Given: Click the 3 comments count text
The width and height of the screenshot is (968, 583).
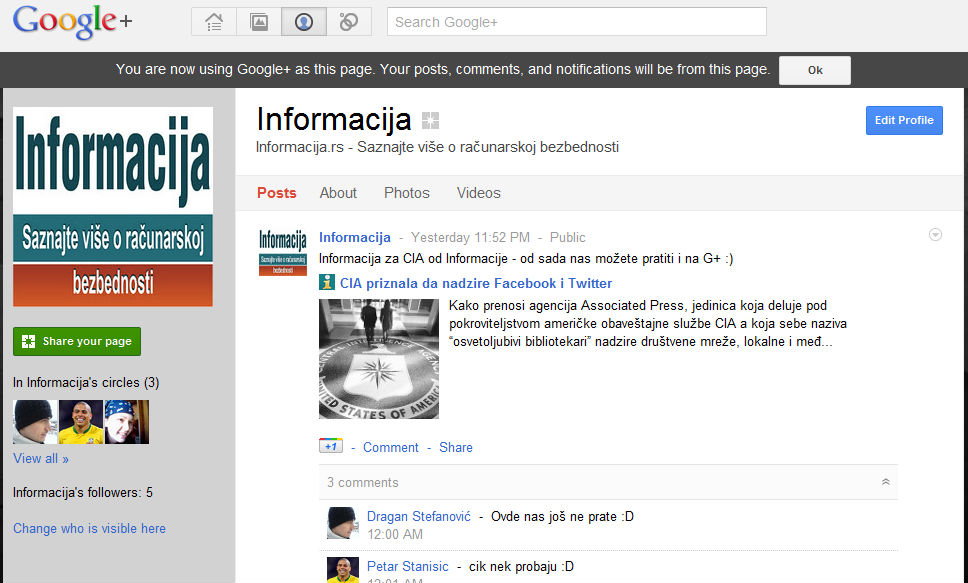Looking at the screenshot, I should tap(363, 482).
